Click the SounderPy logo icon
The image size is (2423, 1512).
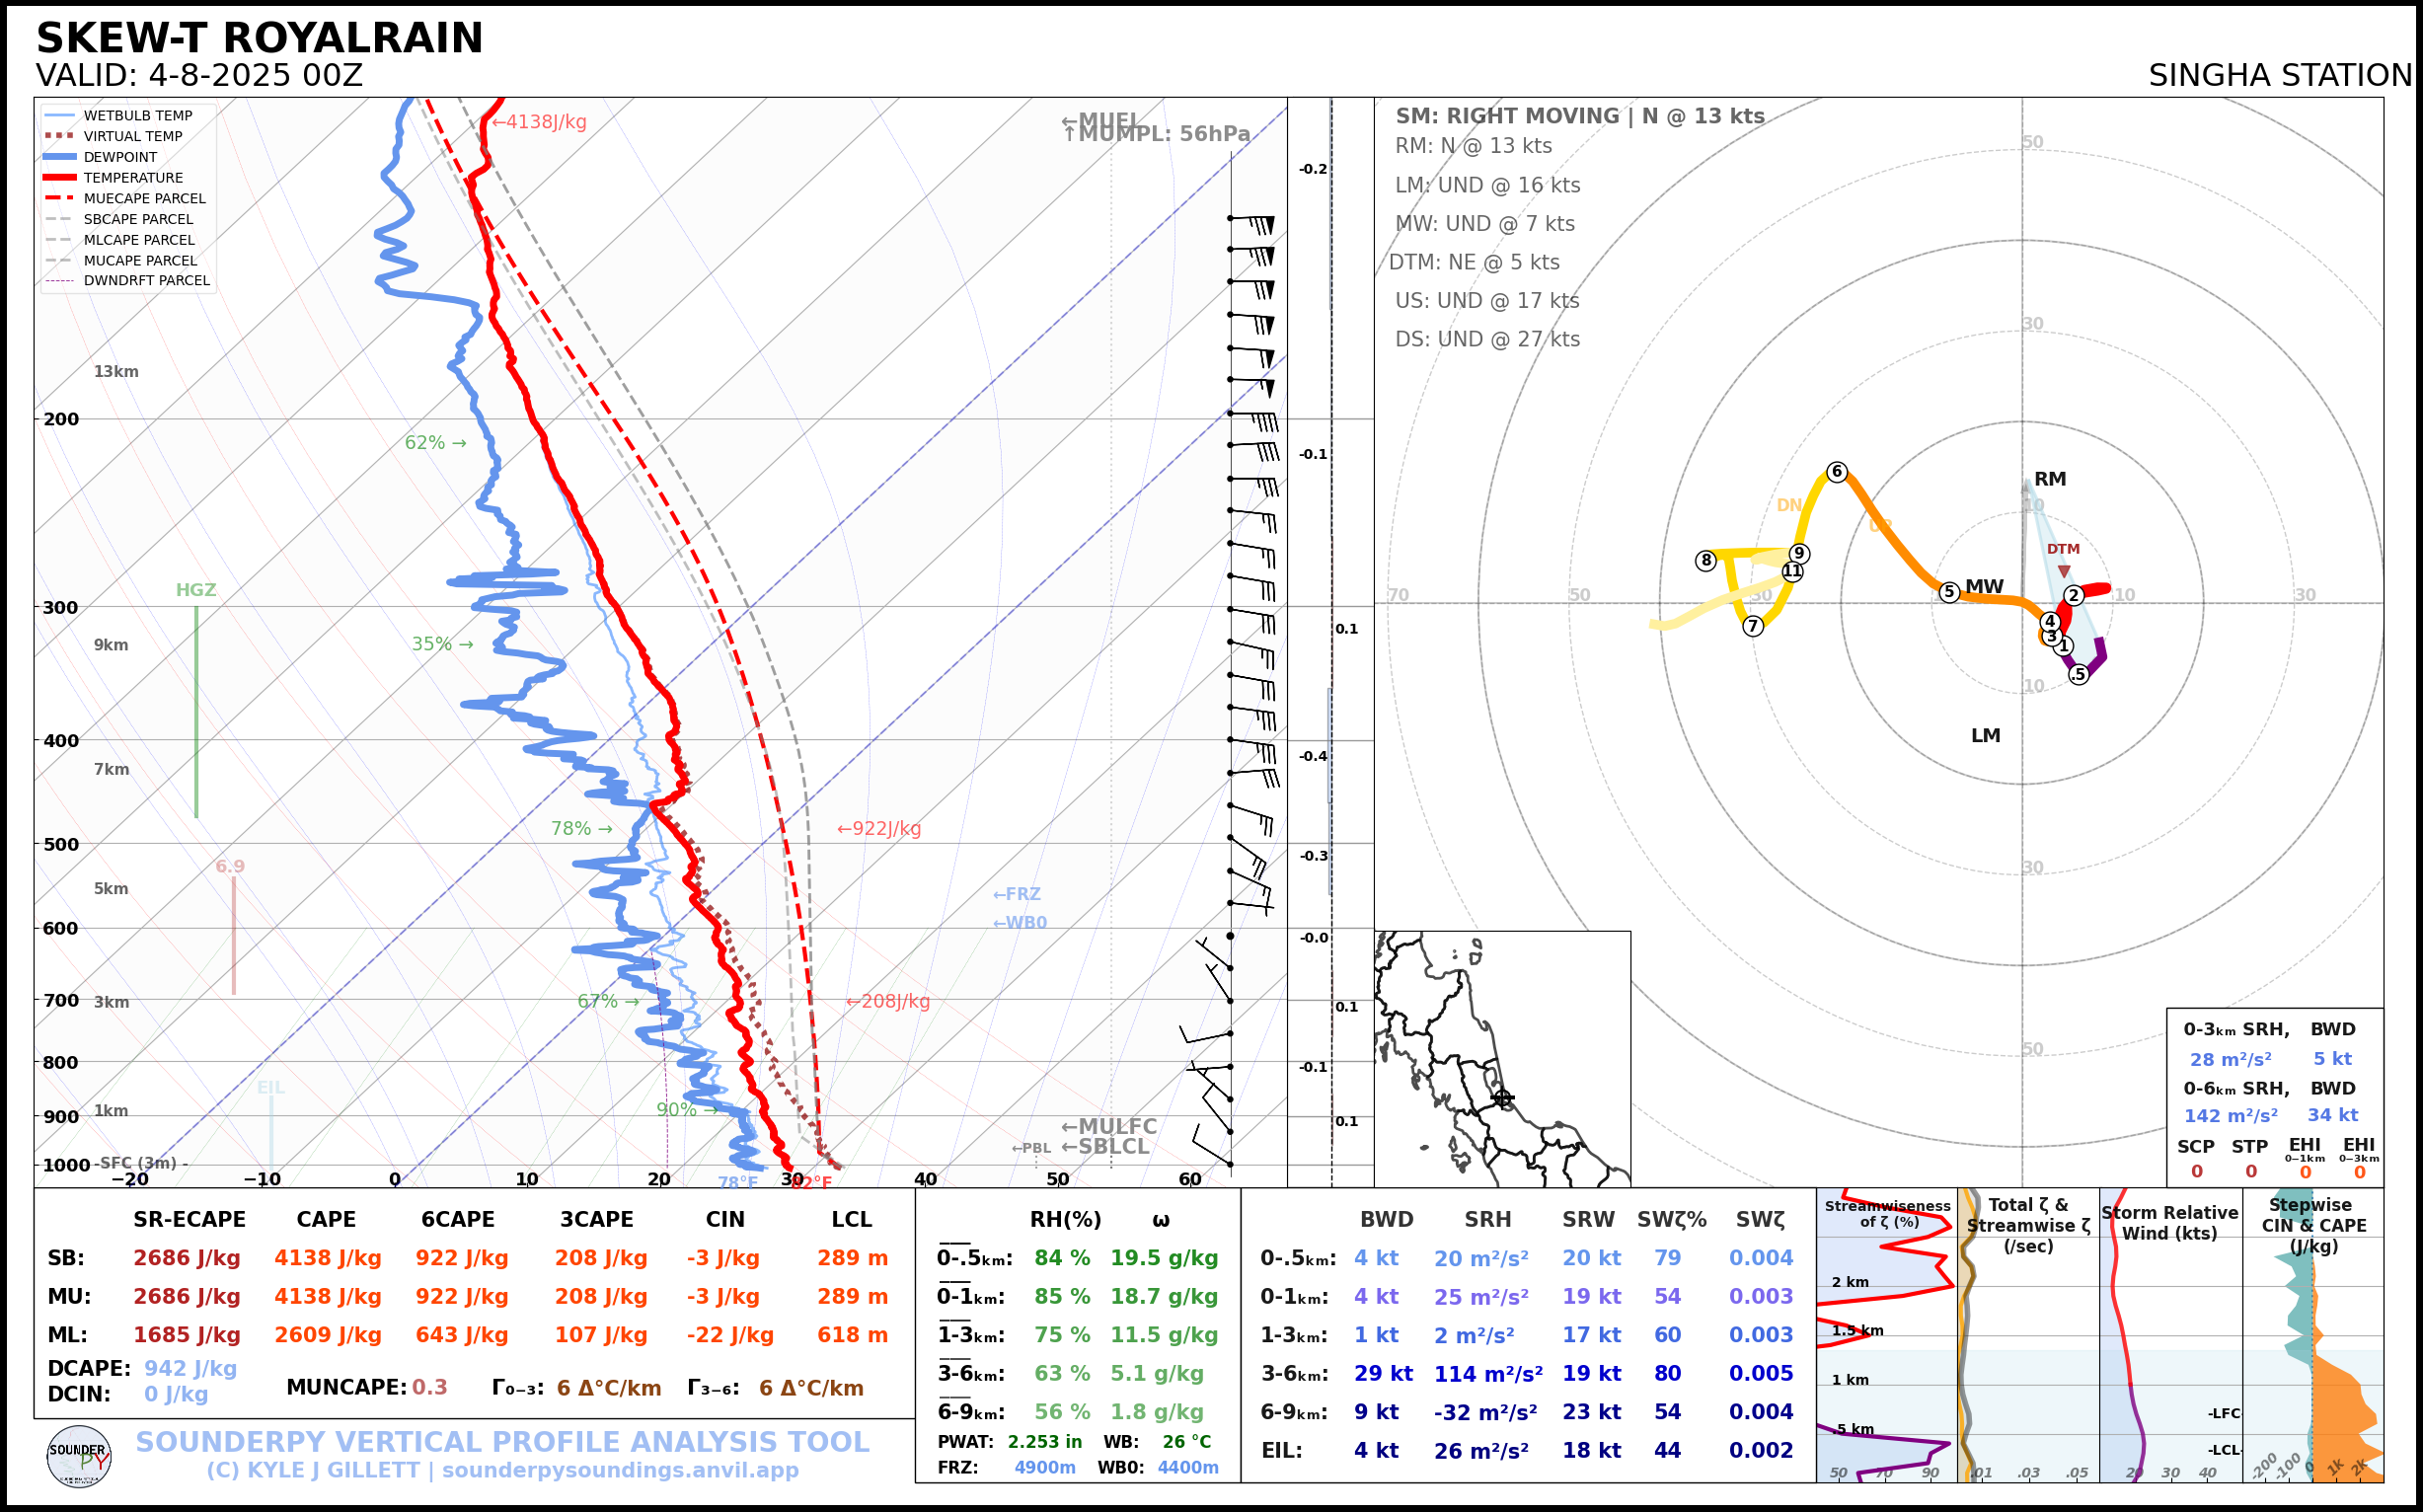[x=79, y=1456]
